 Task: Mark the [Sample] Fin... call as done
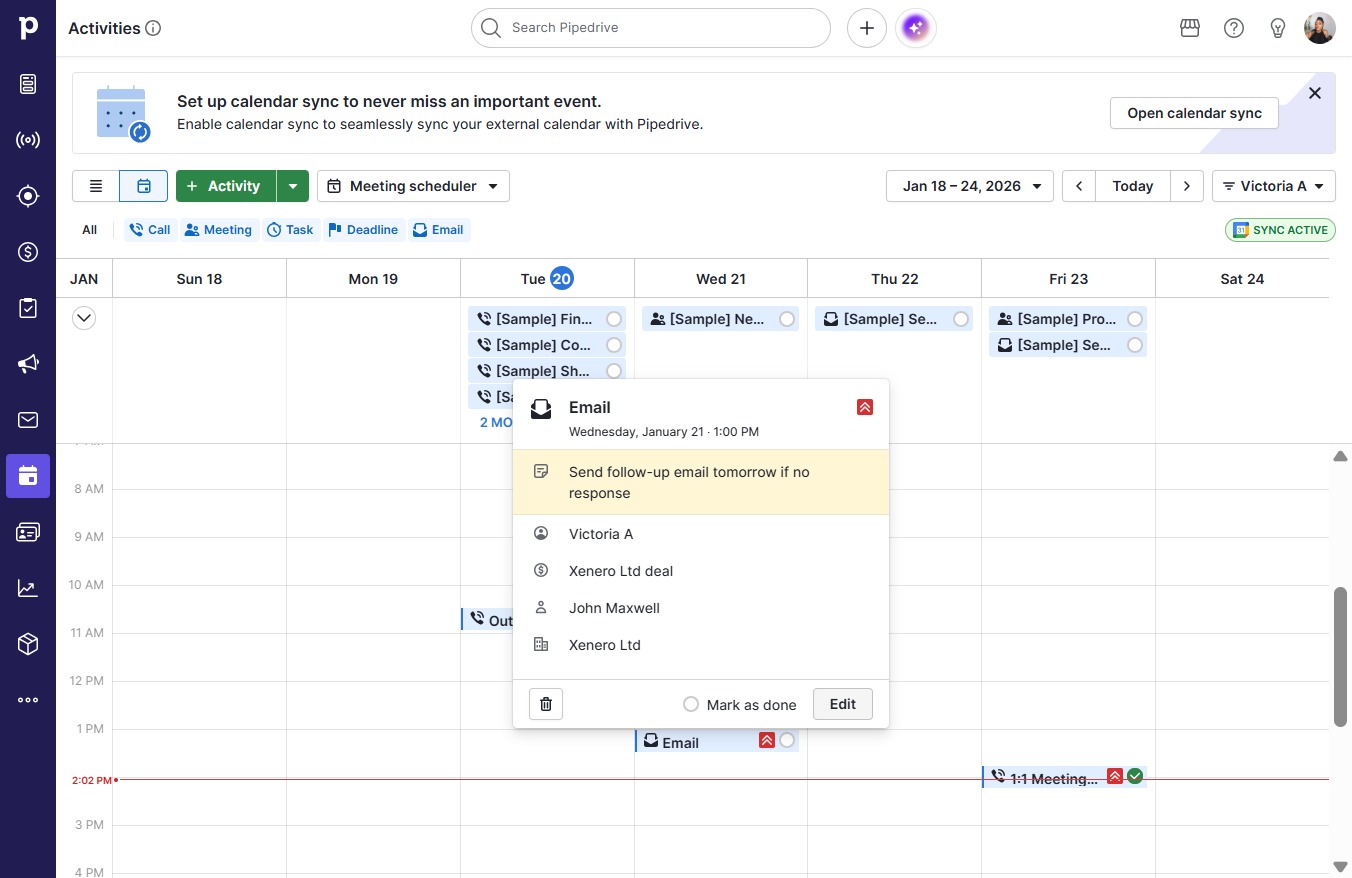[614, 319]
